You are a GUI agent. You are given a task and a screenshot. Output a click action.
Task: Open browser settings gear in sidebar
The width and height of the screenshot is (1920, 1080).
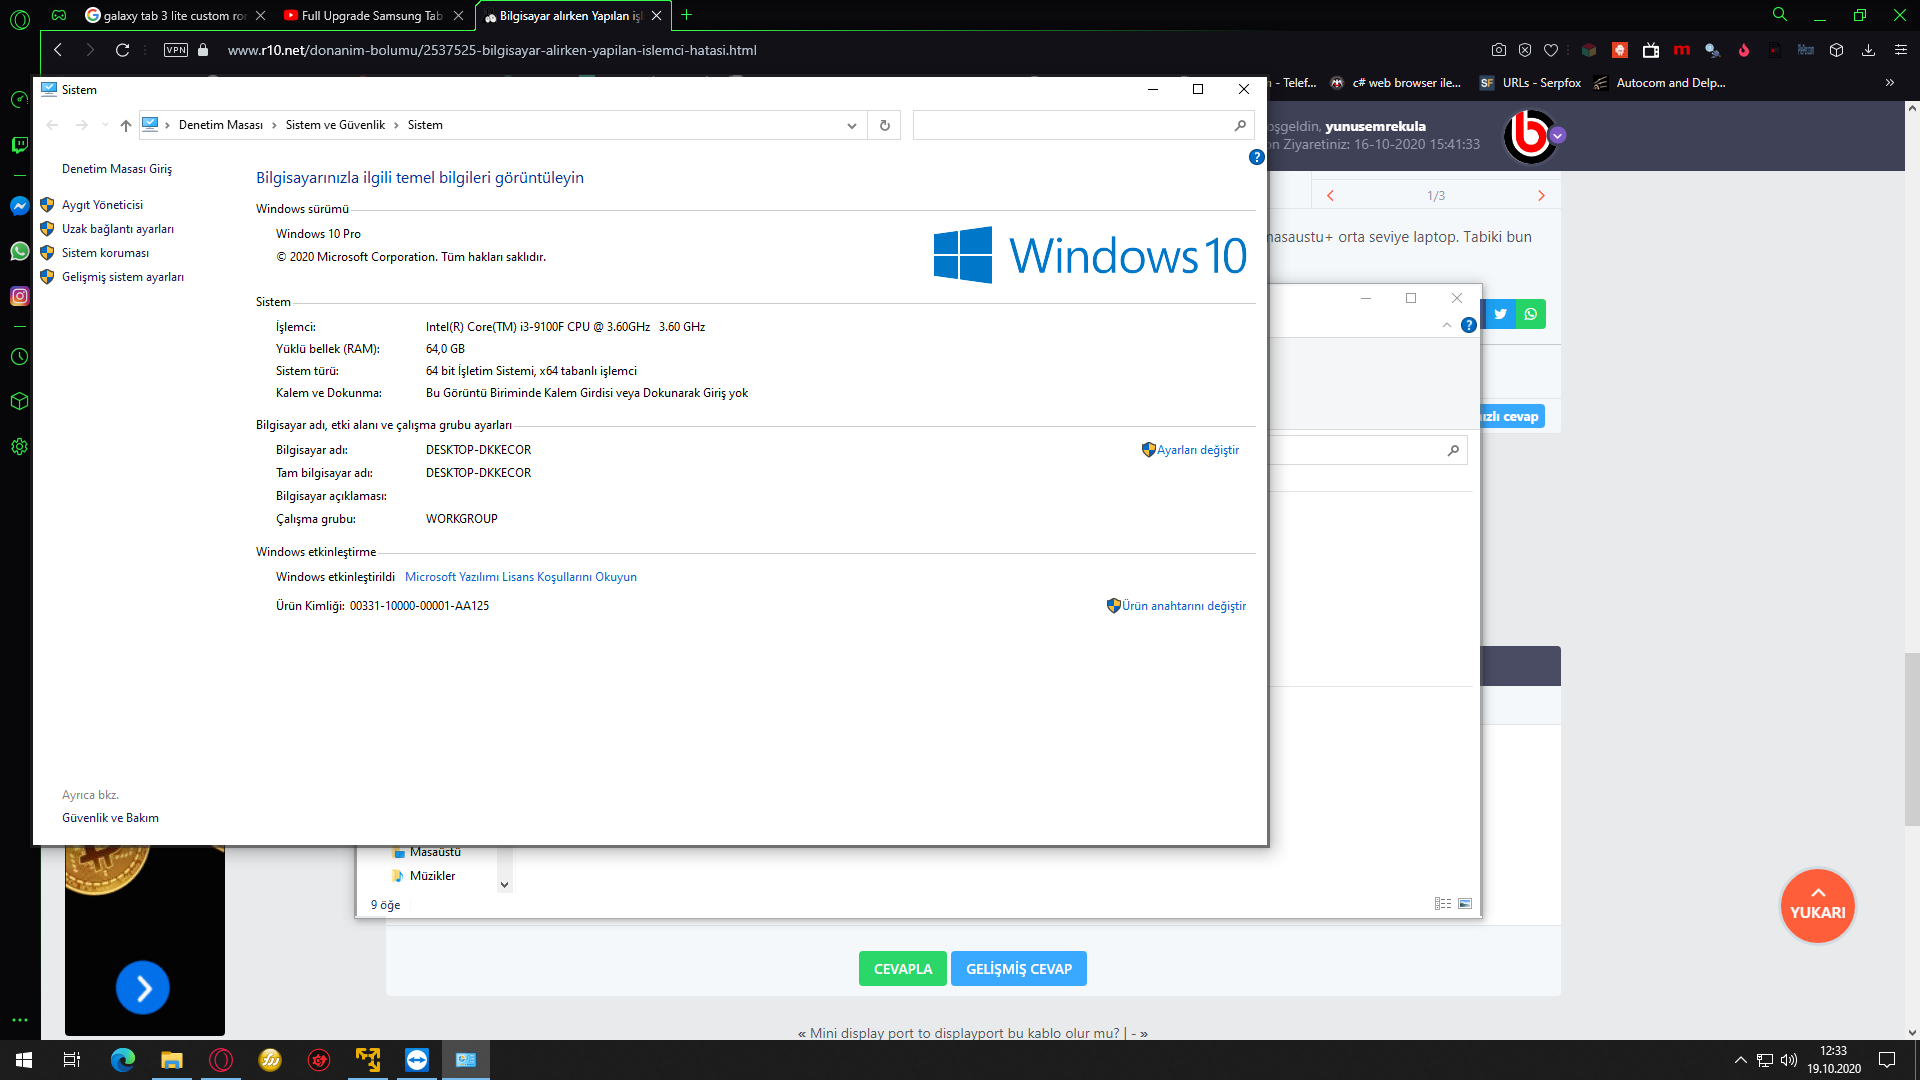point(19,447)
